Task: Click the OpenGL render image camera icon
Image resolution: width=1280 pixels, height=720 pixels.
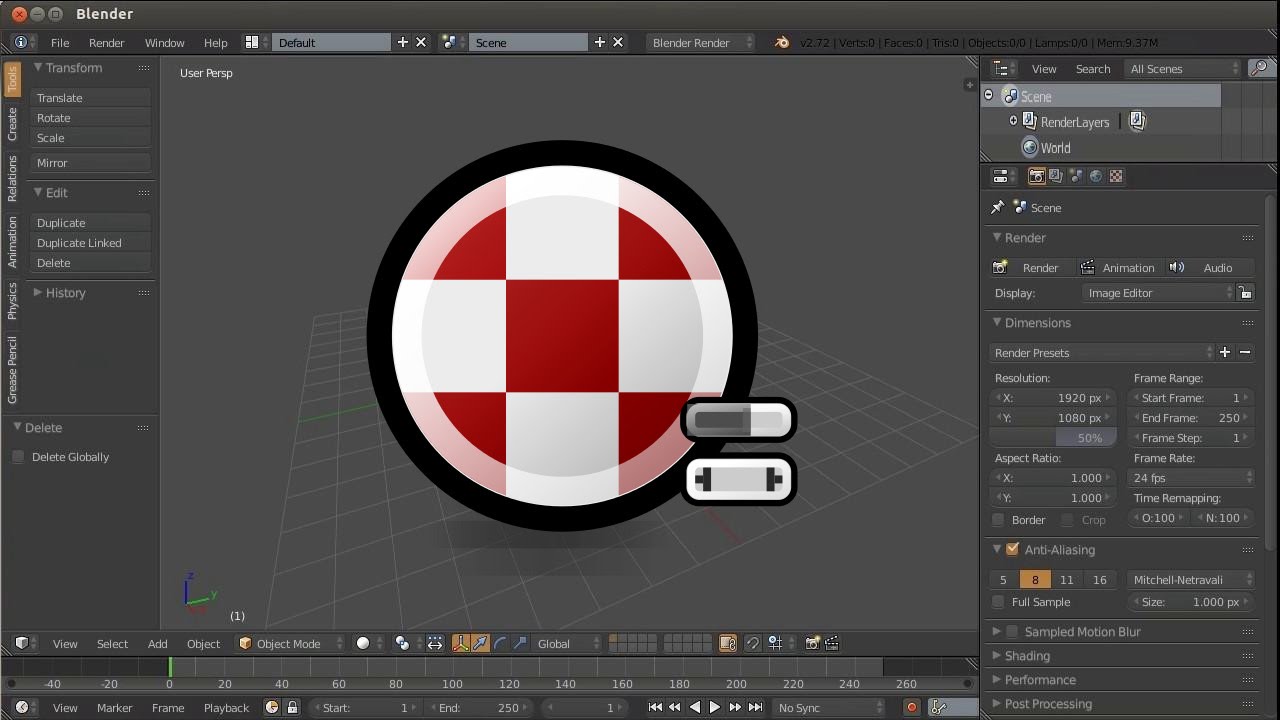Action: pyautogui.click(x=812, y=643)
